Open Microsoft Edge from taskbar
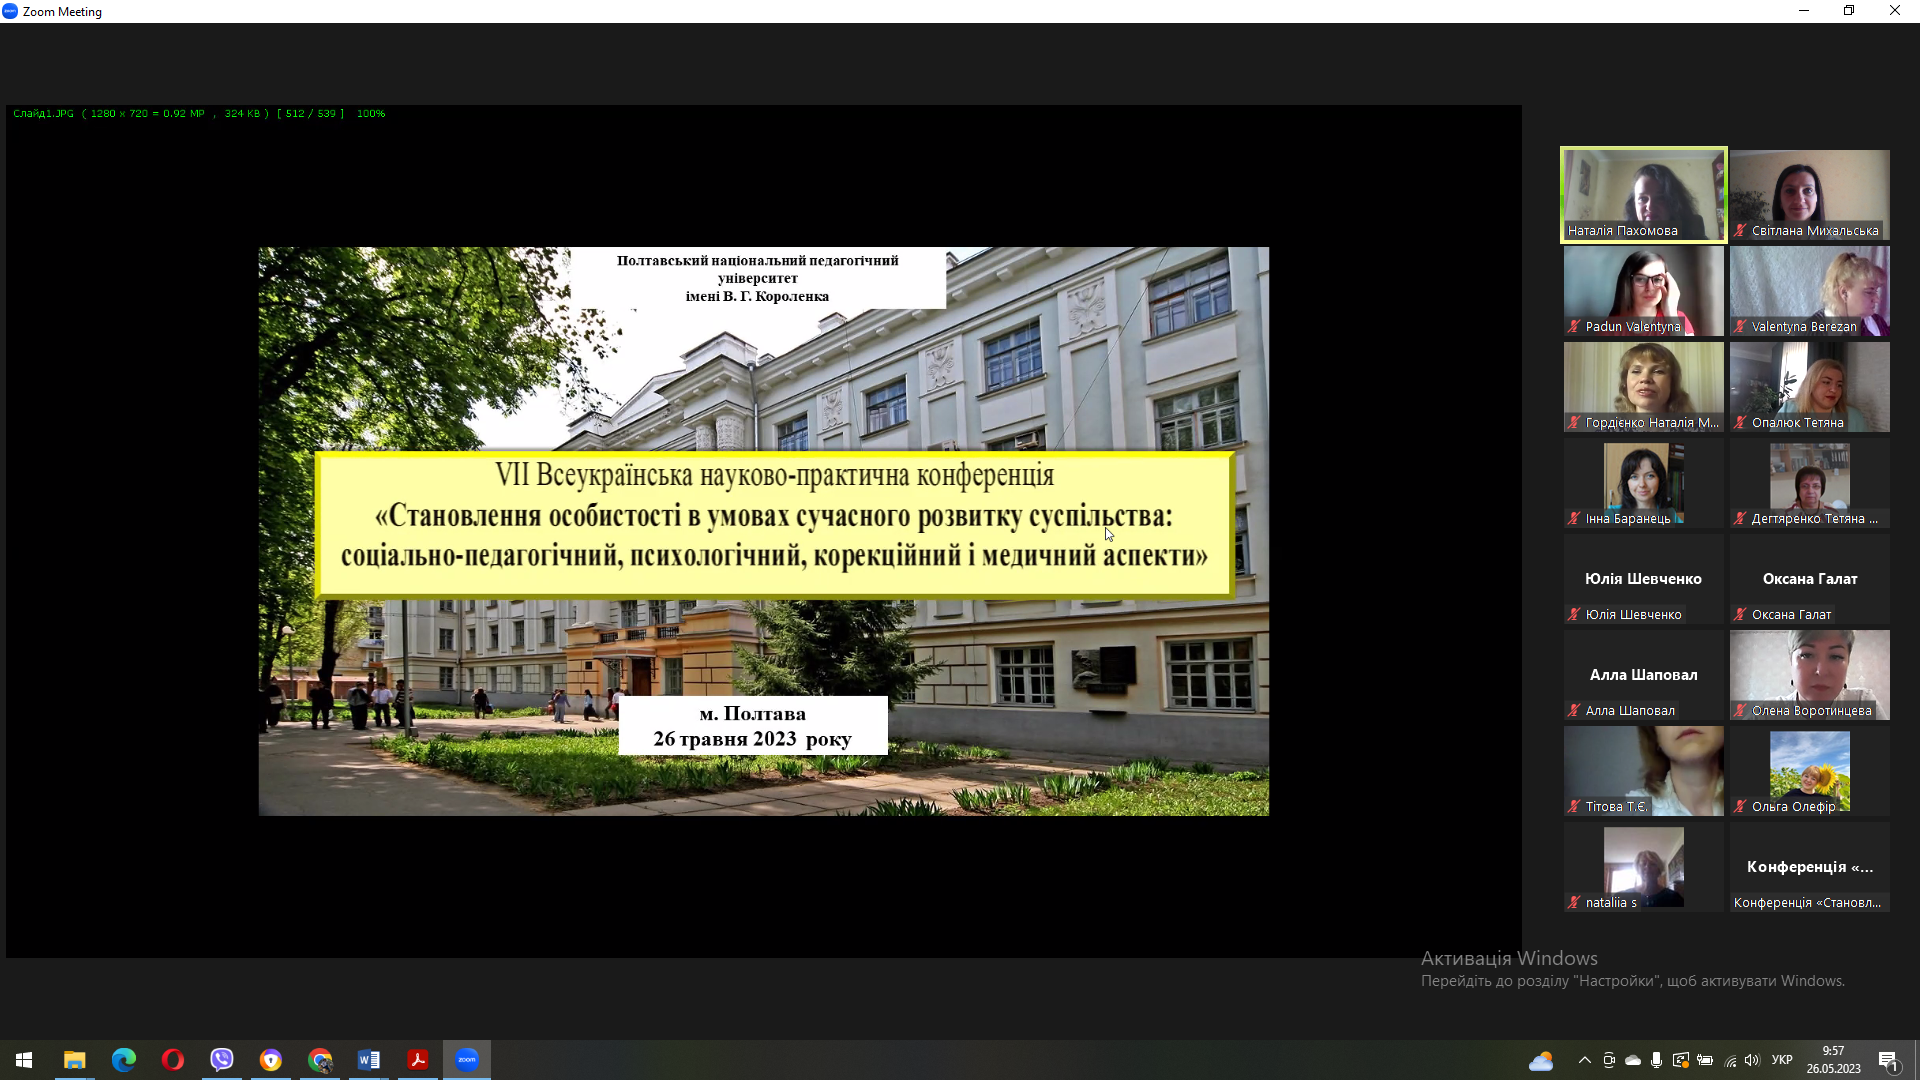This screenshot has width=1920, height=1080. pos(124,1060)
